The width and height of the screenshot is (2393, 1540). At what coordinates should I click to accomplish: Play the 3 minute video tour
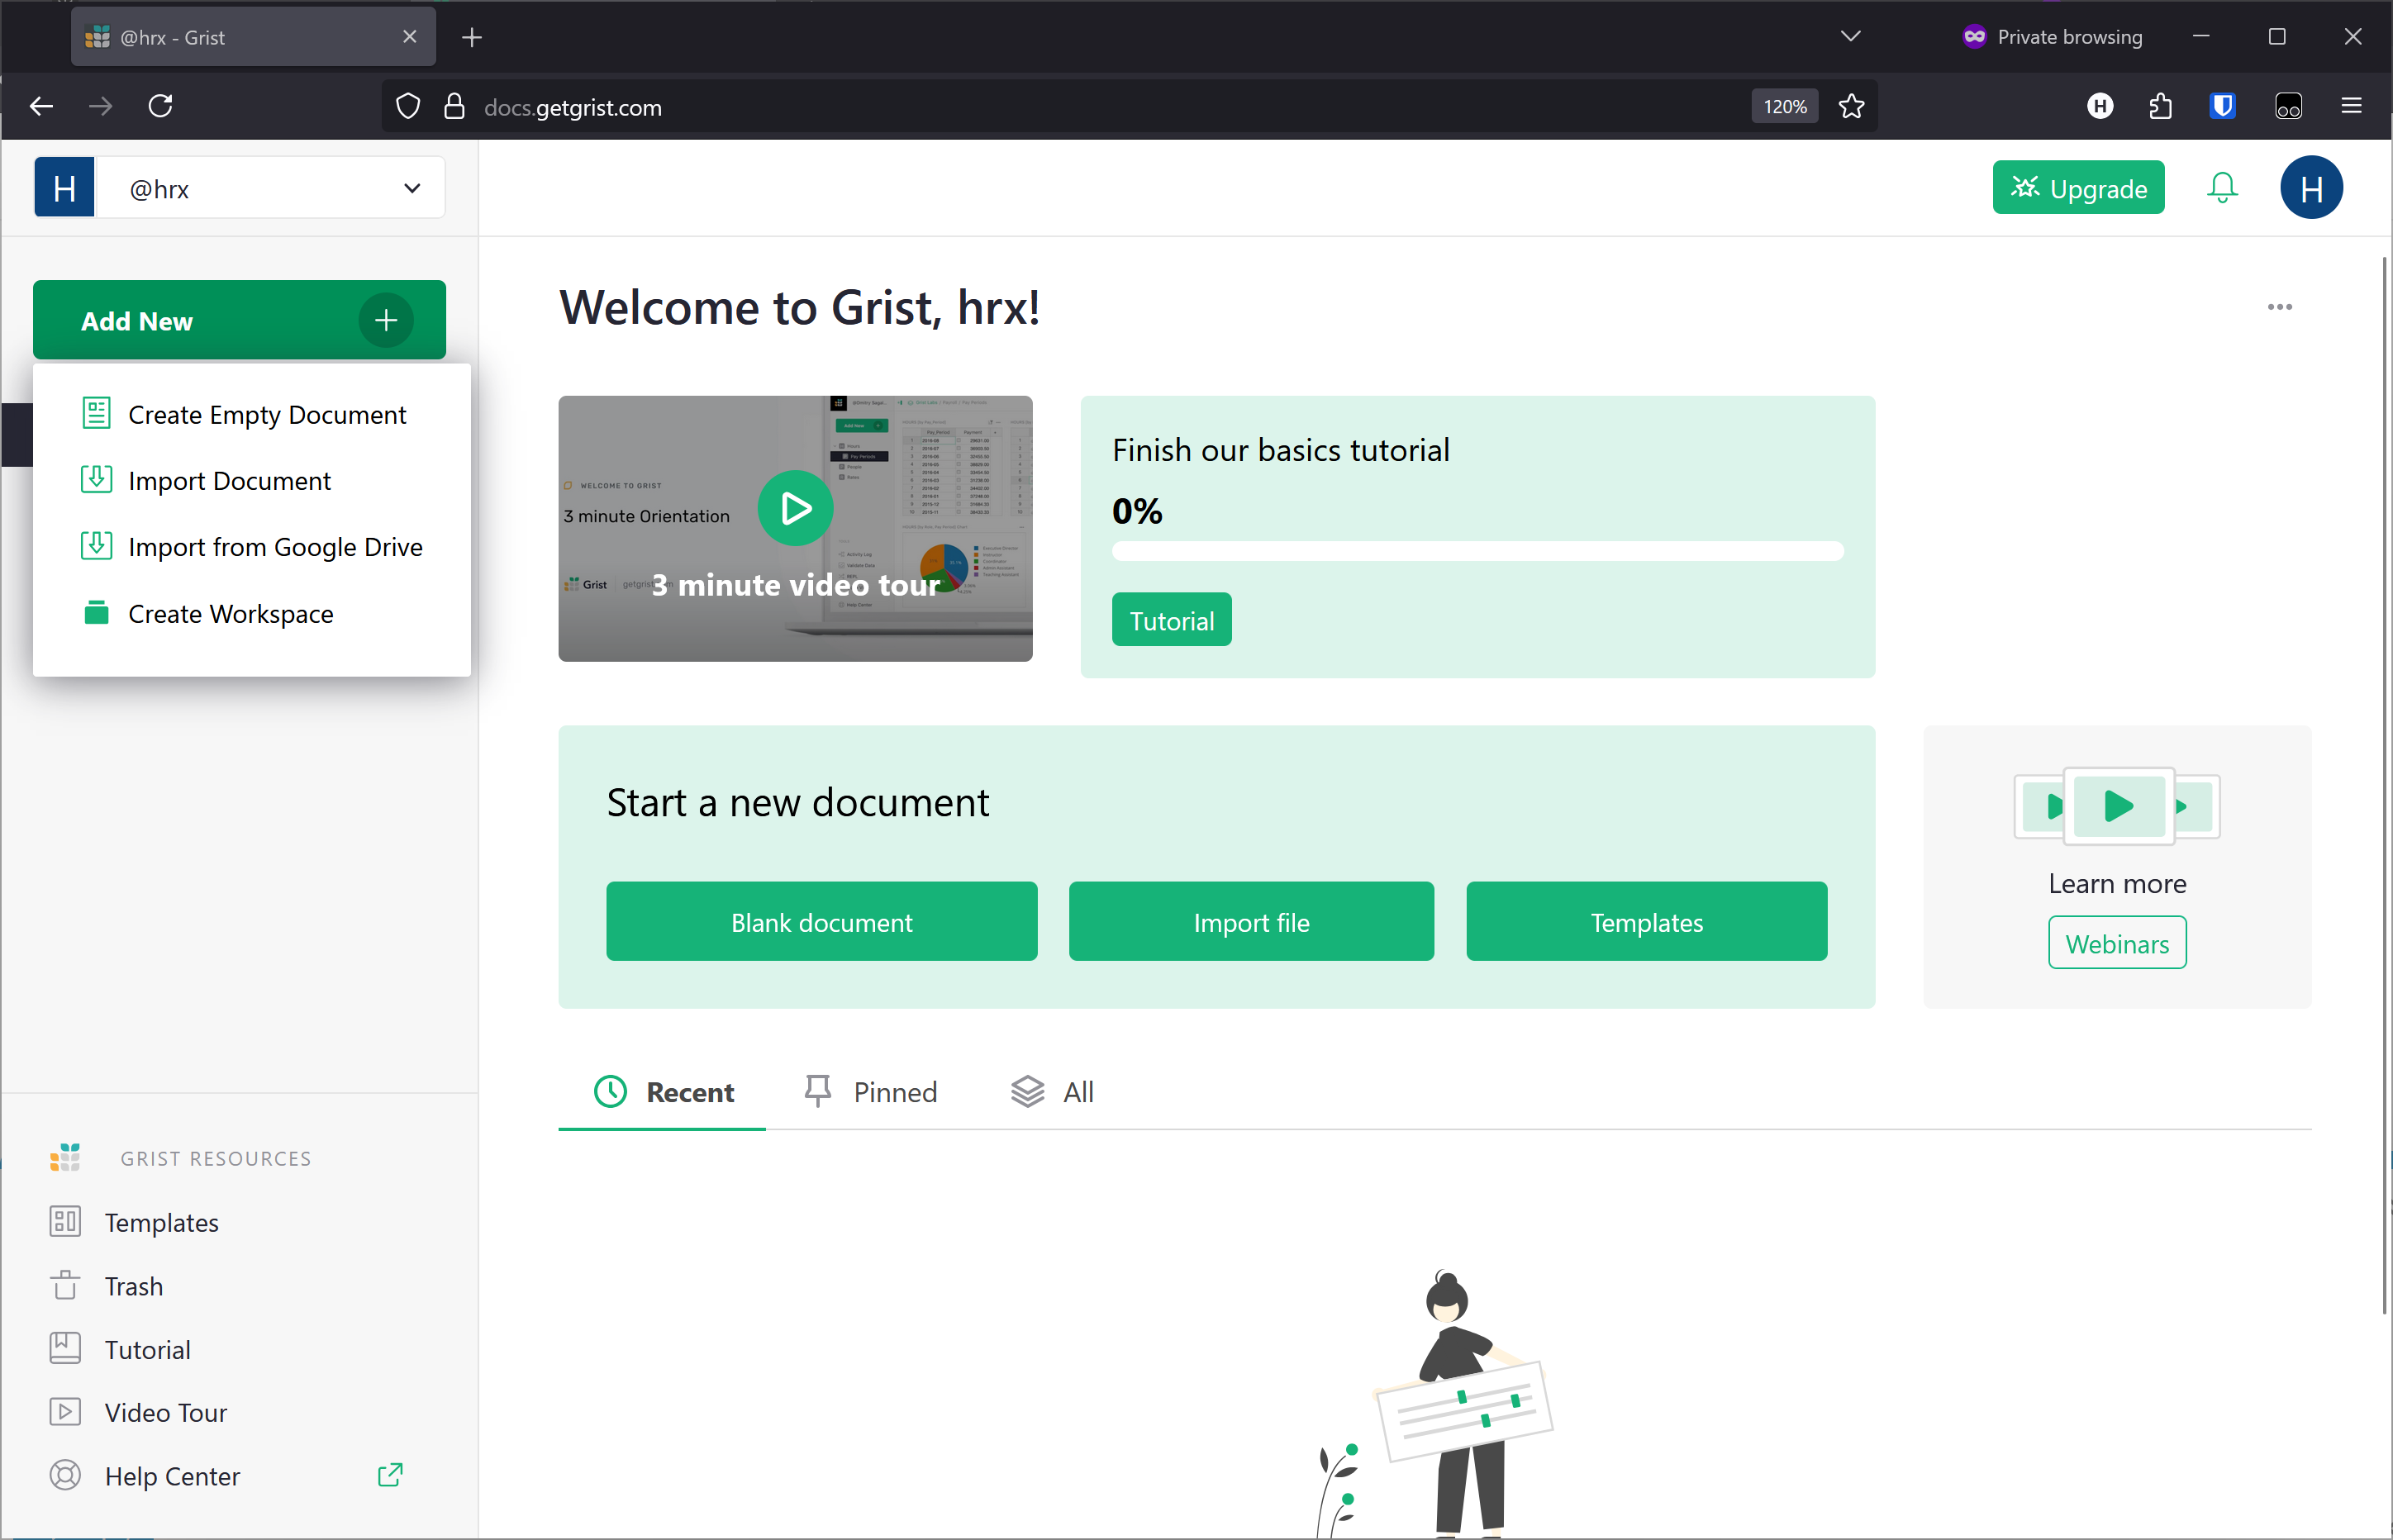point(795,508)
